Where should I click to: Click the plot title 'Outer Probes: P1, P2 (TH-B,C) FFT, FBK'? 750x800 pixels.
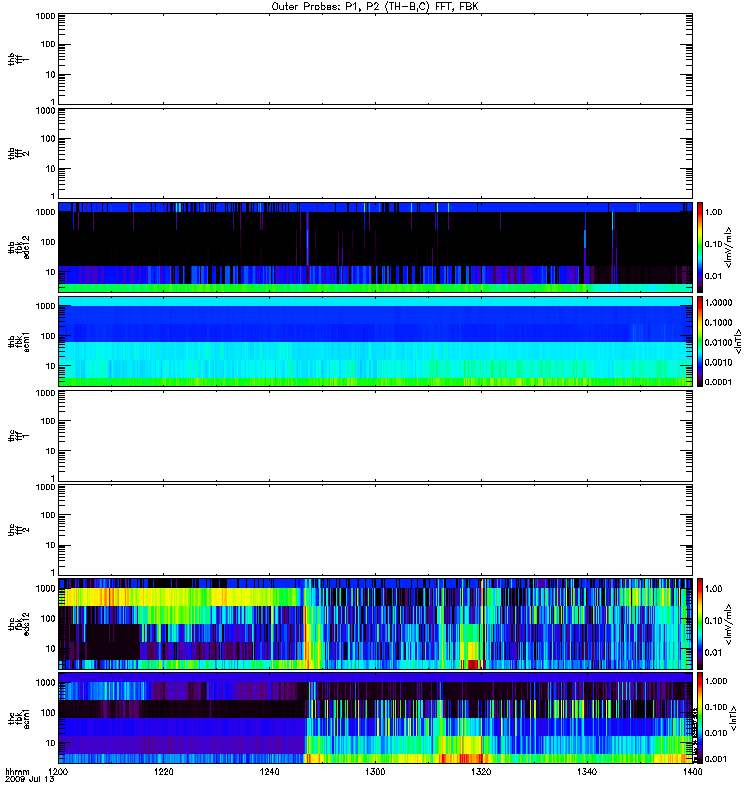(374, 7)
